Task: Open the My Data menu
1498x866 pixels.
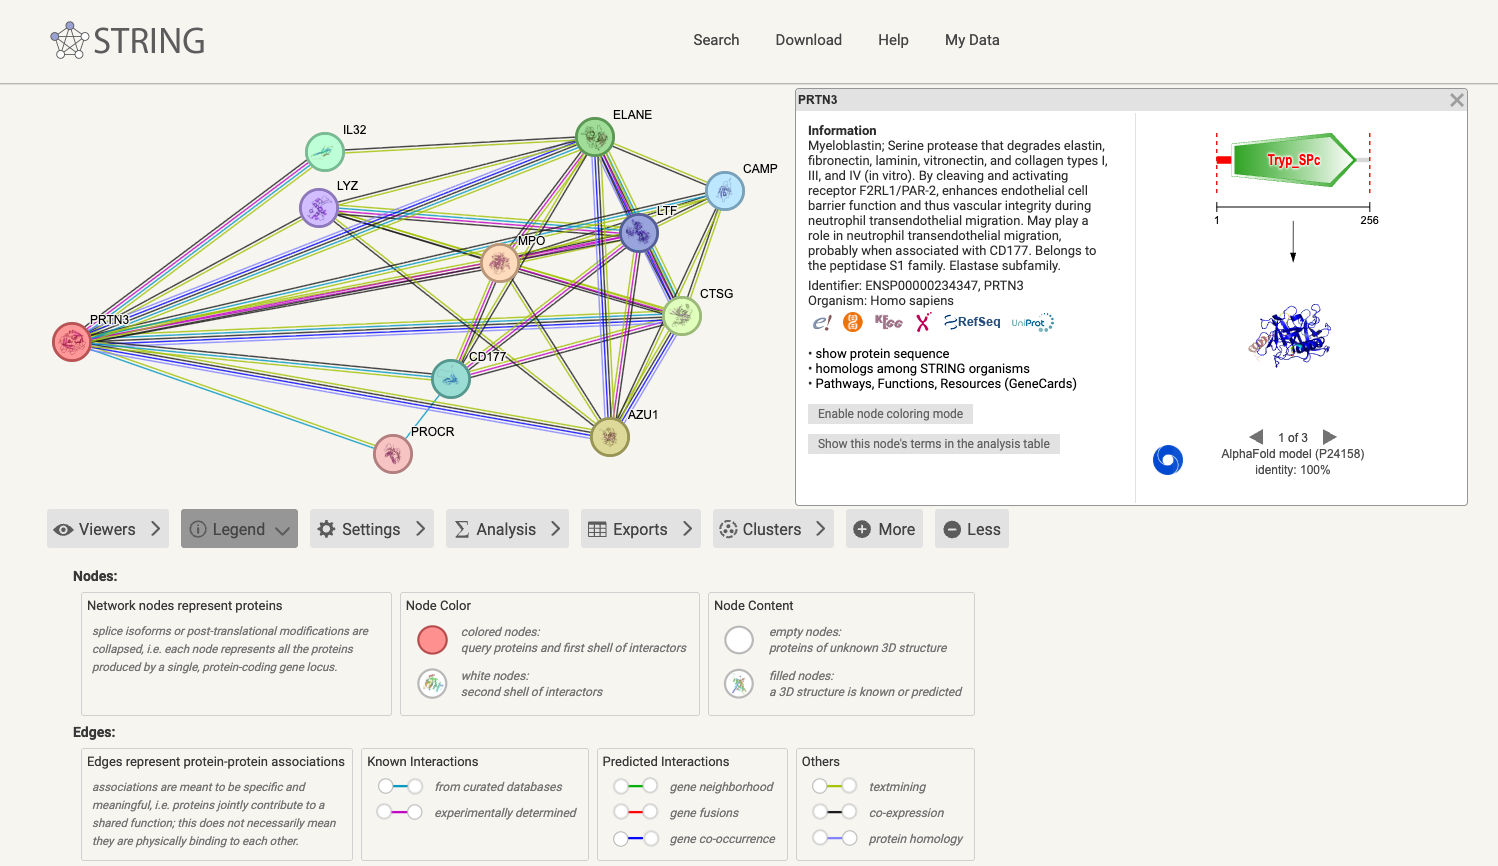Action: coord(971,40)
